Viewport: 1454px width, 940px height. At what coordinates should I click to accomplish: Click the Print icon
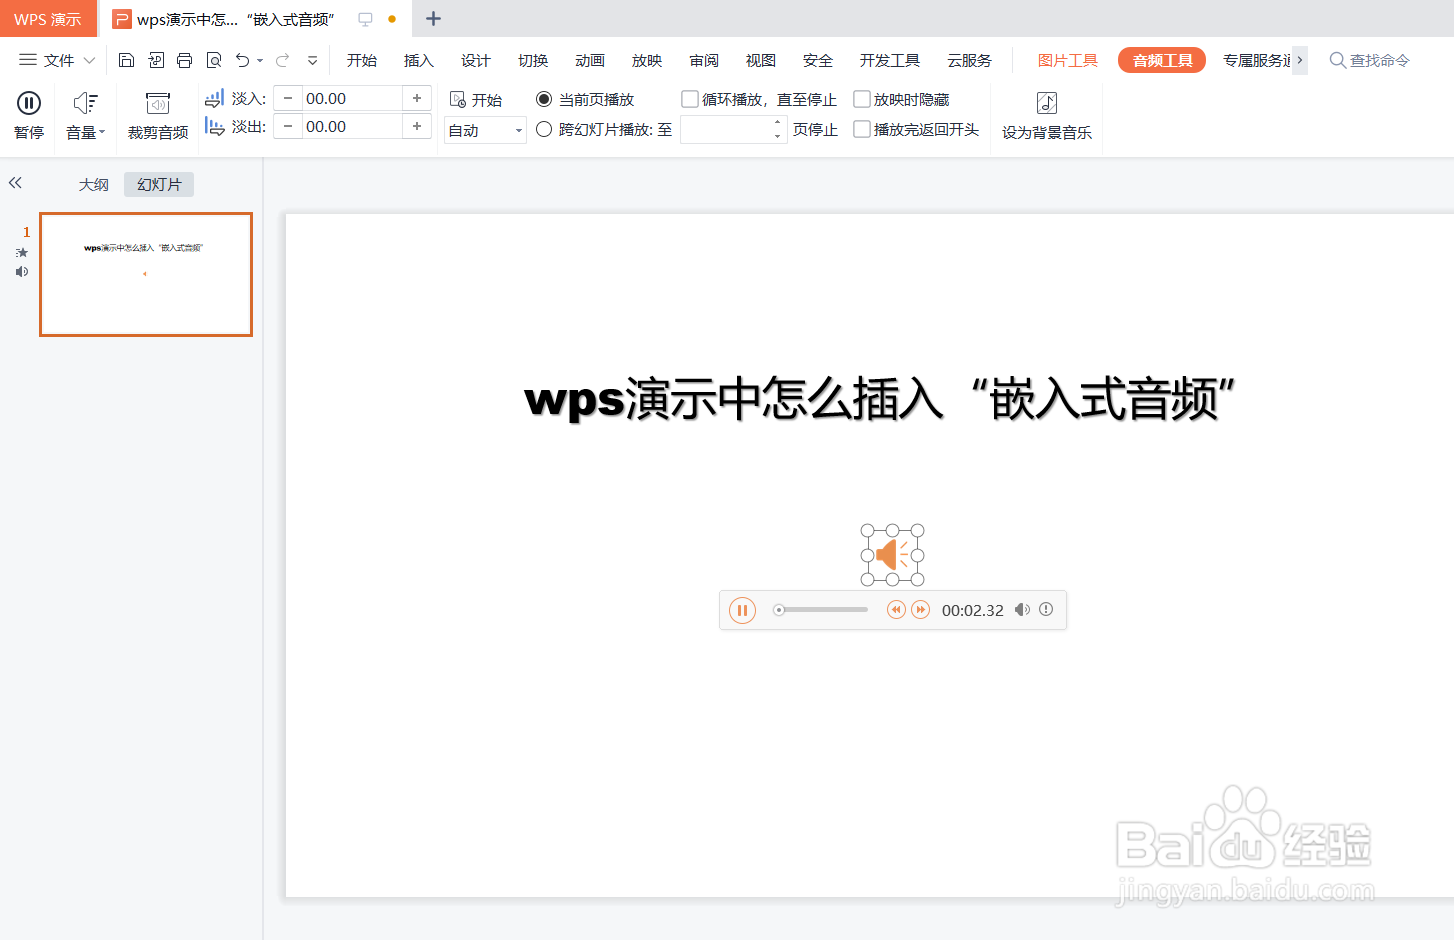184,60
